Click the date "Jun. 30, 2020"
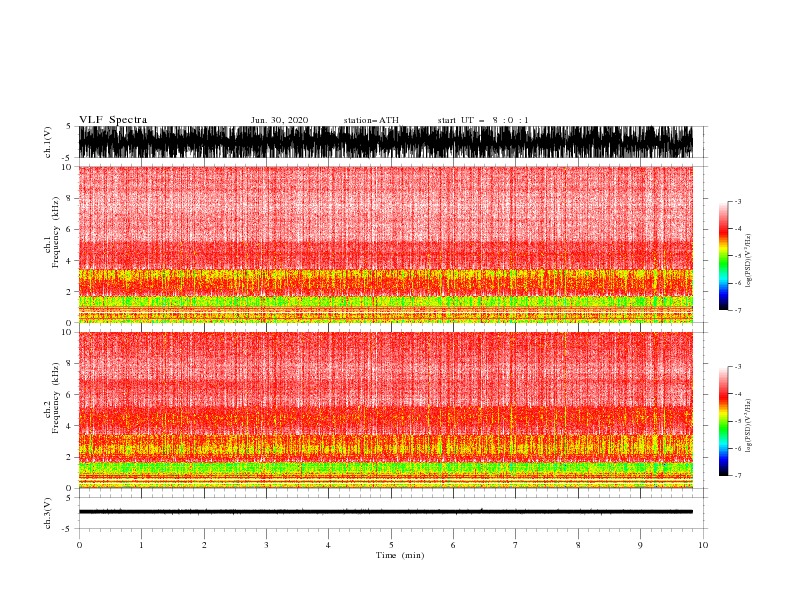Screen dimensions: 792x612 point(279,120)
